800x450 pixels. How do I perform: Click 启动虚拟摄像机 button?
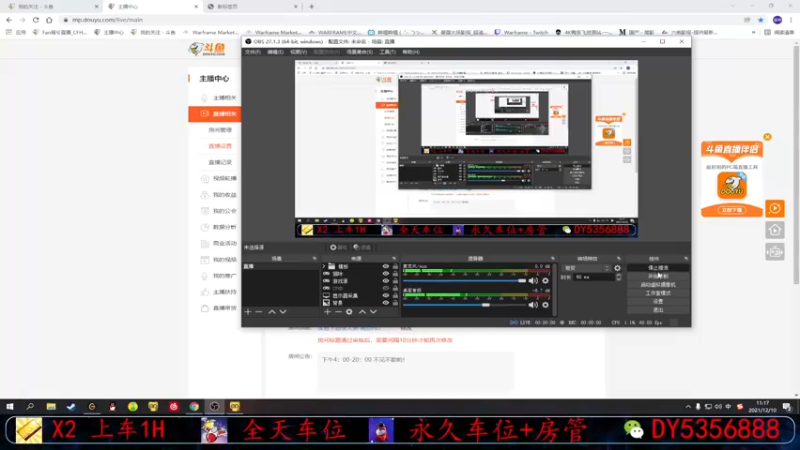[x=658, y=285]
